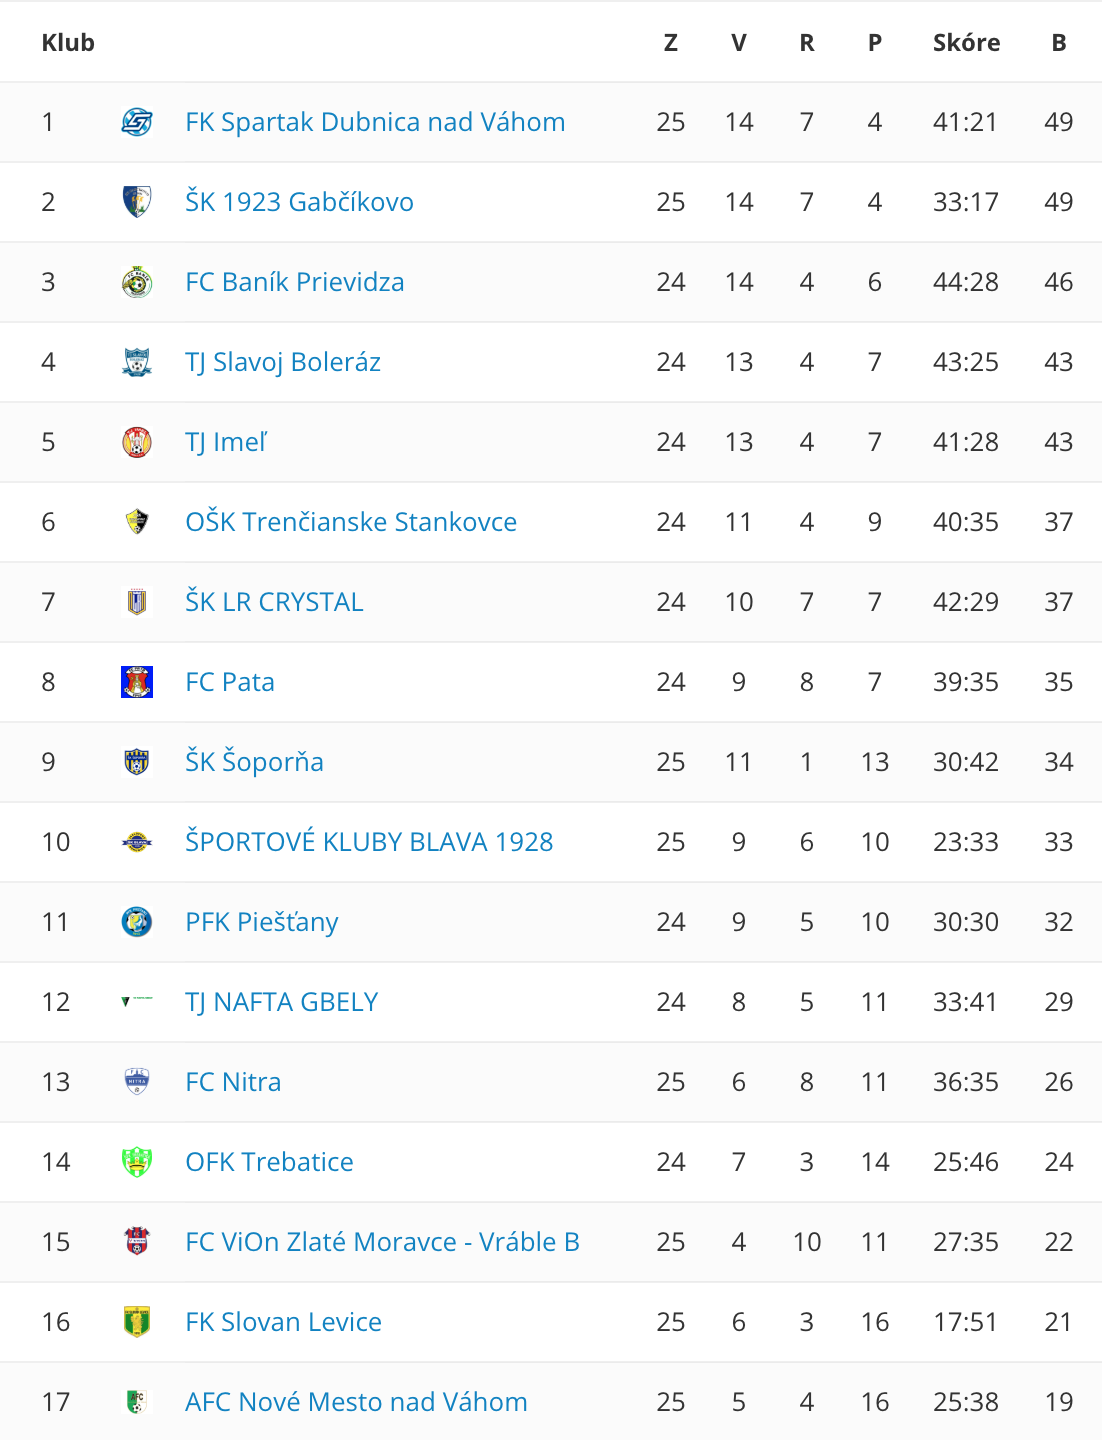Click the FK Slovan Levice badge
Viewport: 1102px width, 1440px height.
click(x=137, y=1322)
